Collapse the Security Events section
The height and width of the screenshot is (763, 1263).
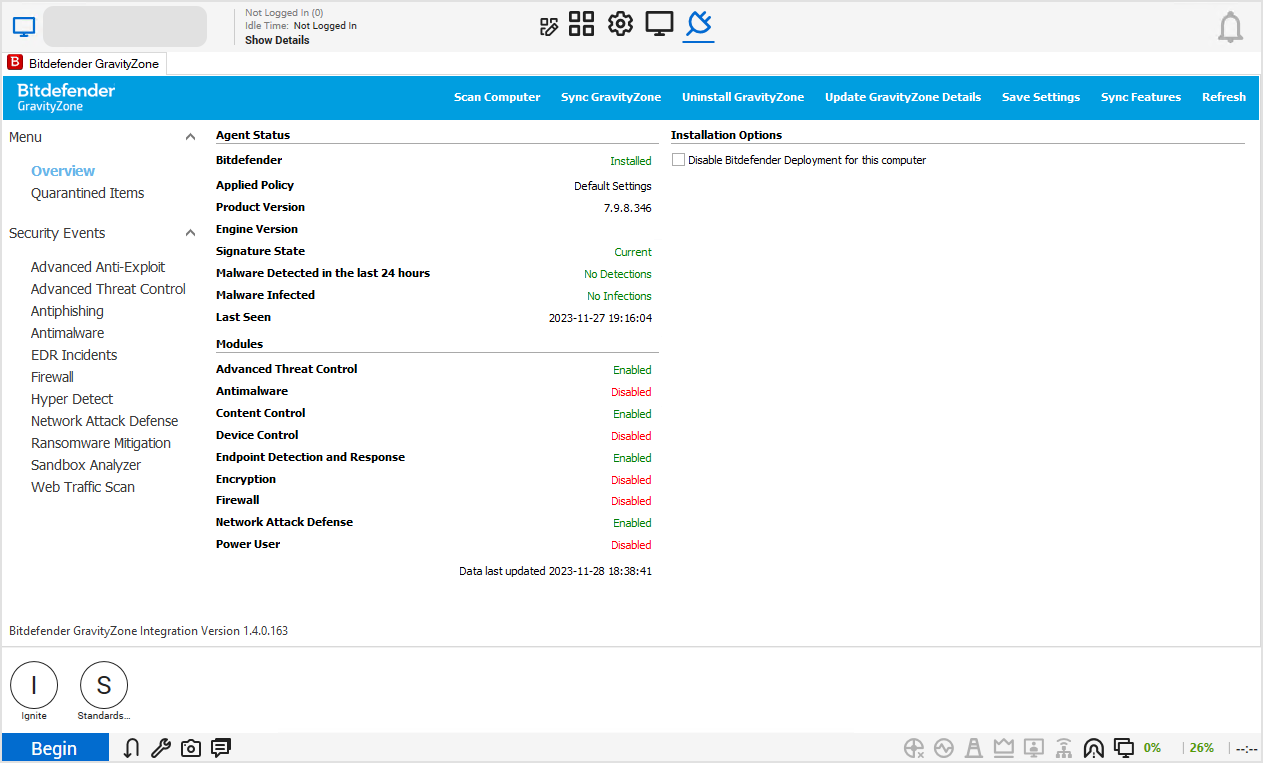point(190,232)
